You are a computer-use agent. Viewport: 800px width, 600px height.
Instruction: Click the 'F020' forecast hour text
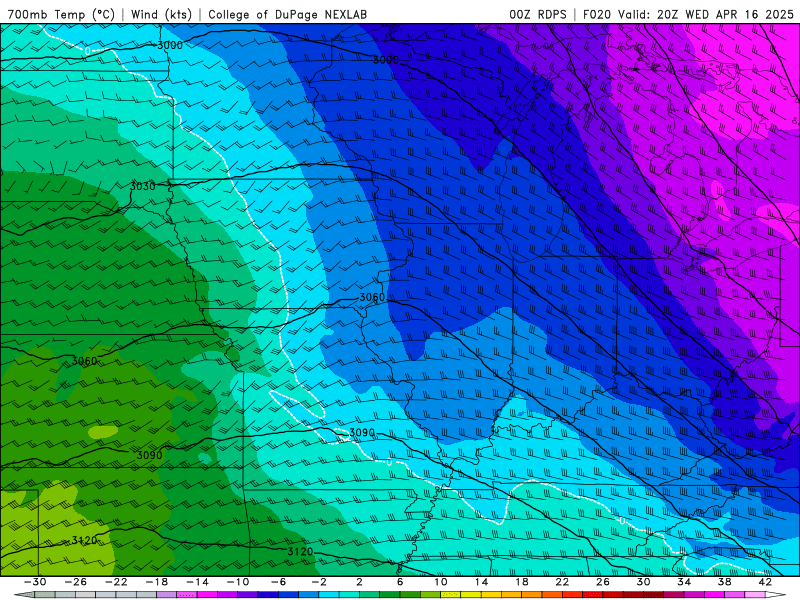(x=597, y=14)
